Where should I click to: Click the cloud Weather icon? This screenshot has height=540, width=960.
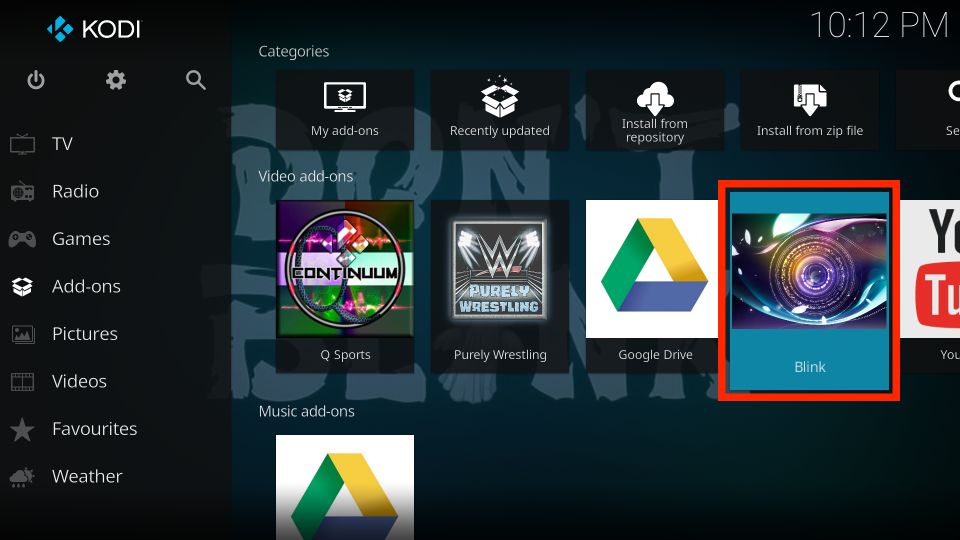click(x=23, y=476)
